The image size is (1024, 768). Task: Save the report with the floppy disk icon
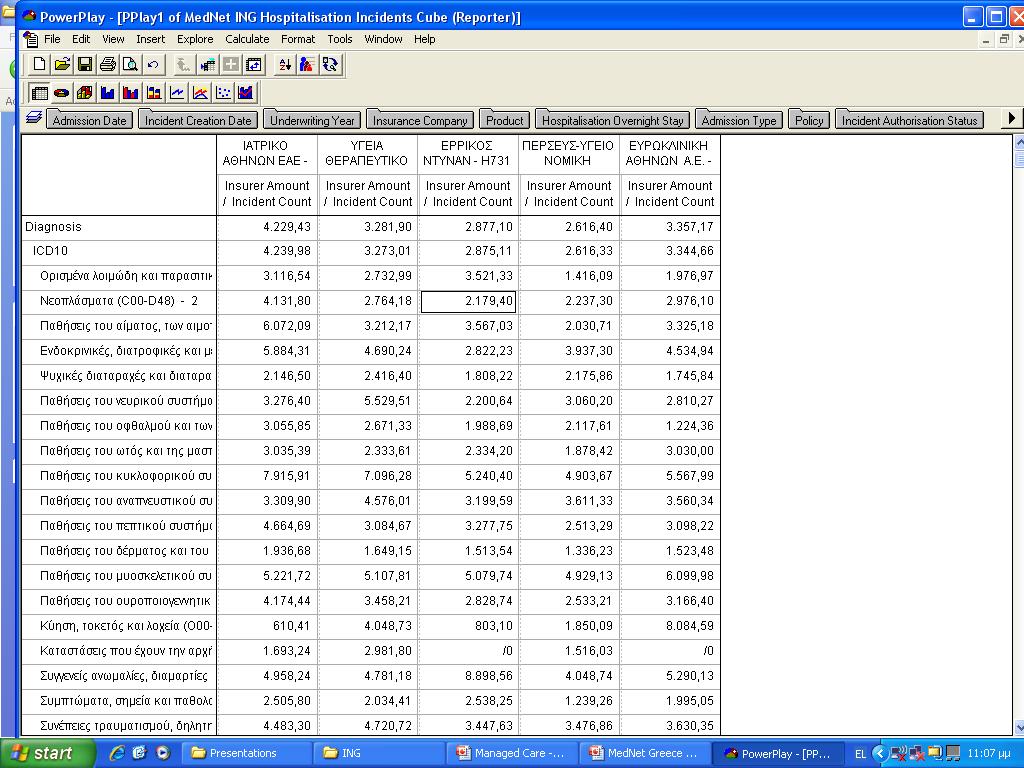(x=85, y=64)
